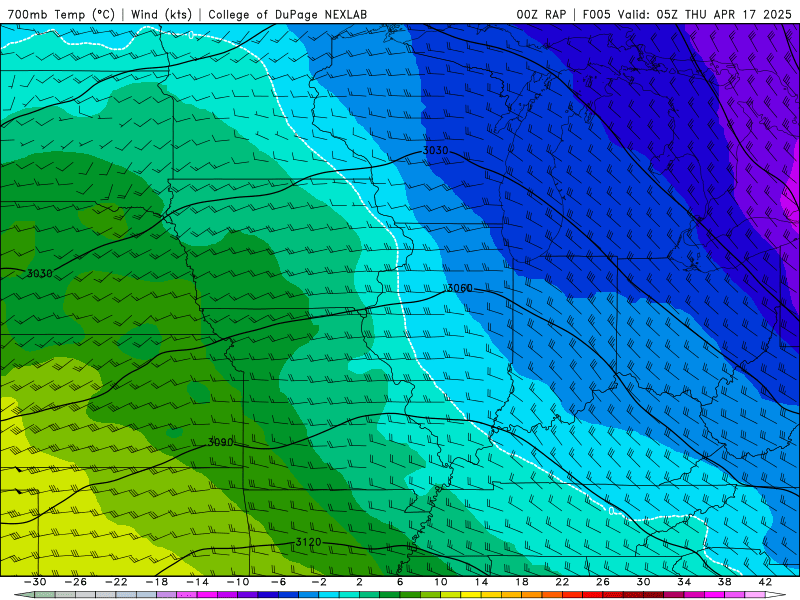Click the positive 34 colorbar tick label
800x600 pixels.
pos(684,582)
